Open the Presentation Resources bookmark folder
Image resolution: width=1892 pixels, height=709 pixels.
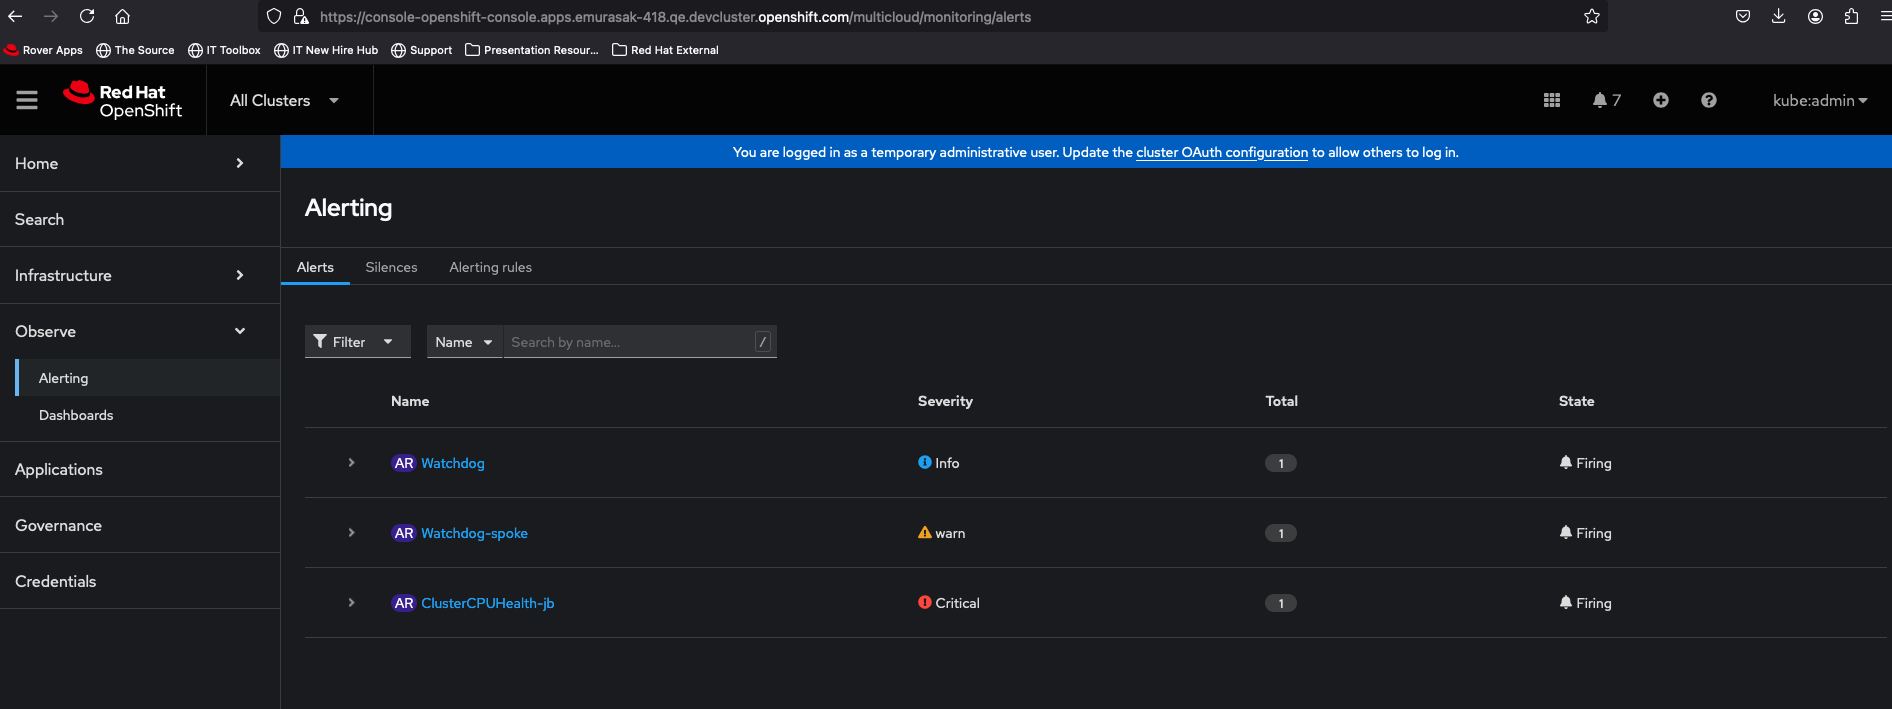tap(532, 50)
